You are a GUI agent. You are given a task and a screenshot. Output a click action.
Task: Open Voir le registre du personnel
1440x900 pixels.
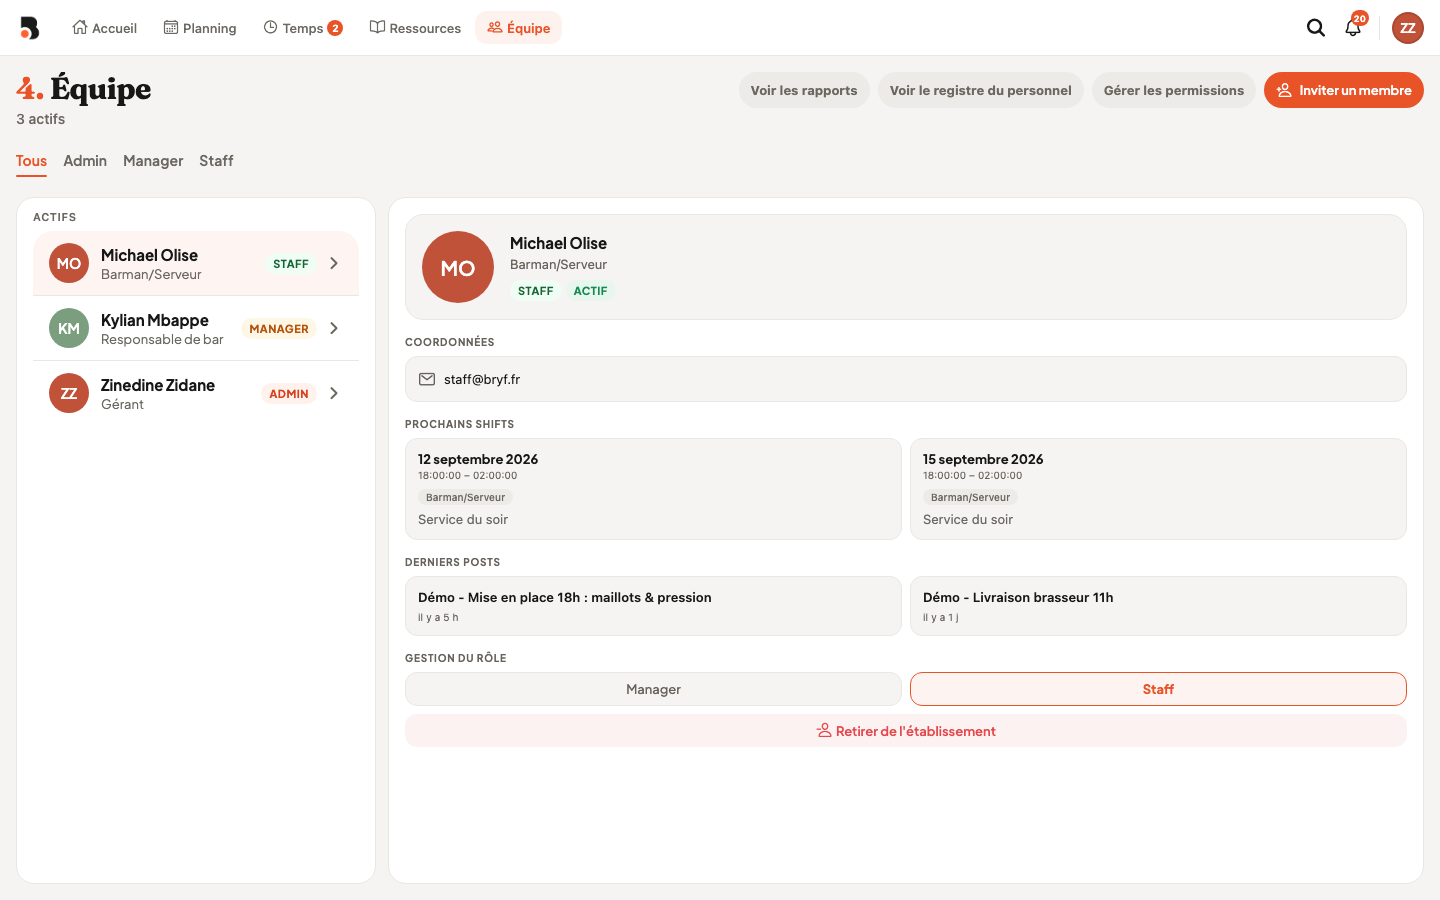(x=981, y=90)
